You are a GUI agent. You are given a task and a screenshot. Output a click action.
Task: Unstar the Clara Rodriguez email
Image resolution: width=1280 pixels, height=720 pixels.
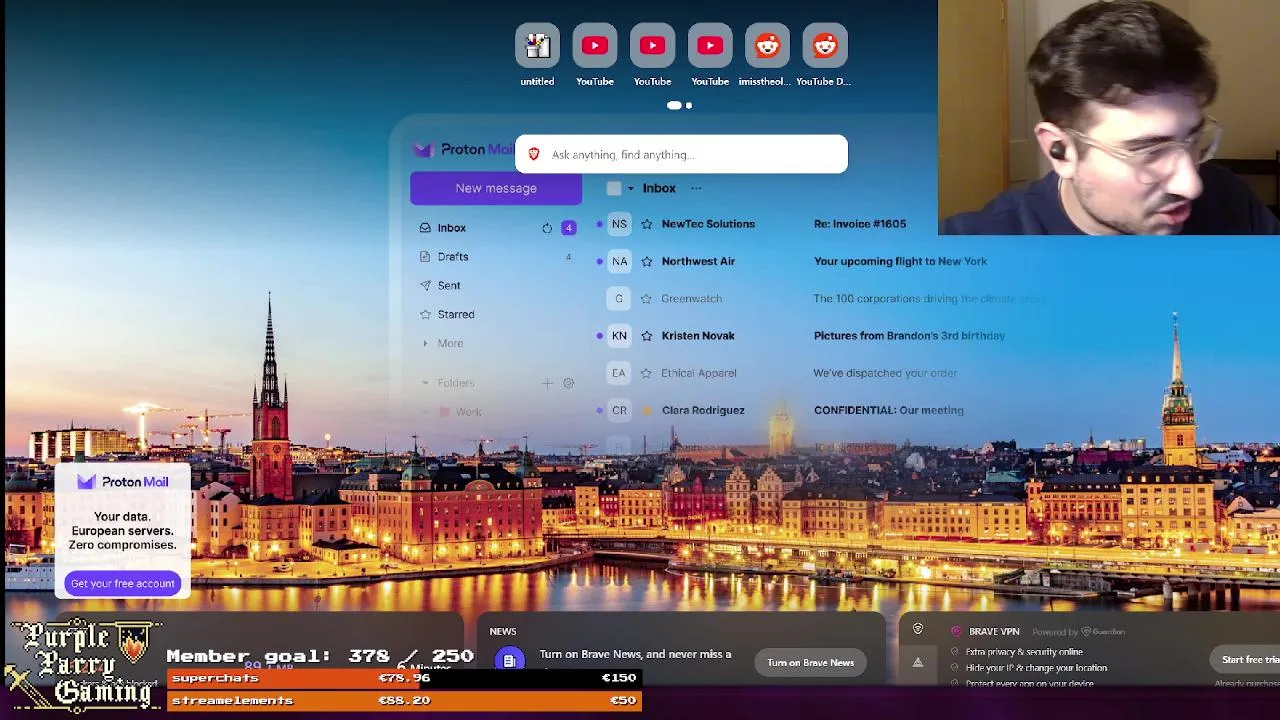[646, 410]
